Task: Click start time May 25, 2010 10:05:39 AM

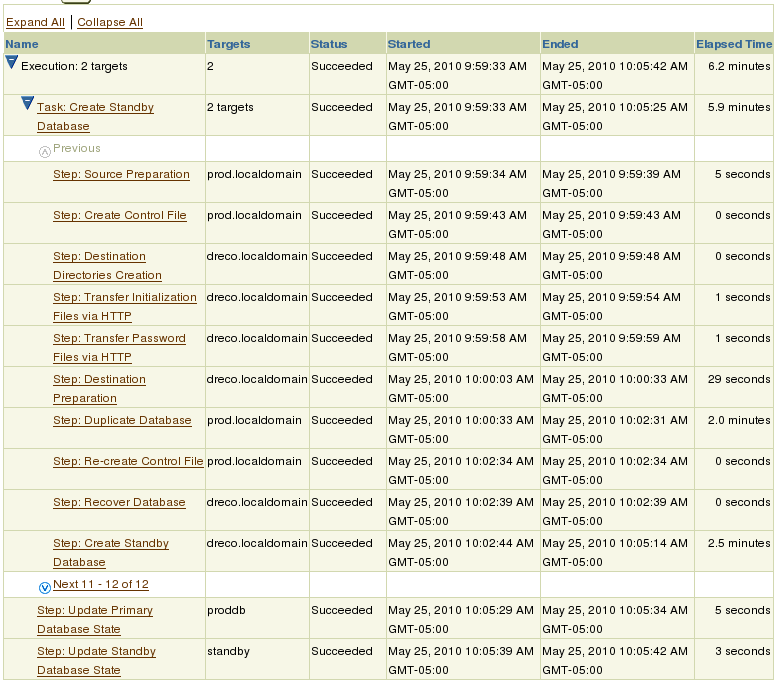Action: coord(461,661)
